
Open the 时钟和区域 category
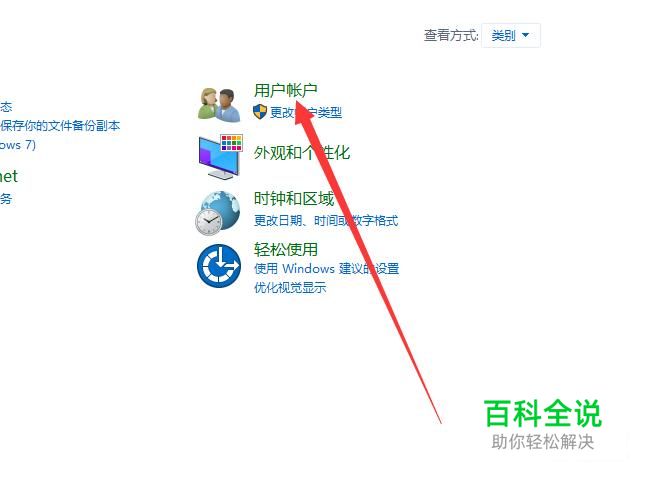click(x=294, y=198)
